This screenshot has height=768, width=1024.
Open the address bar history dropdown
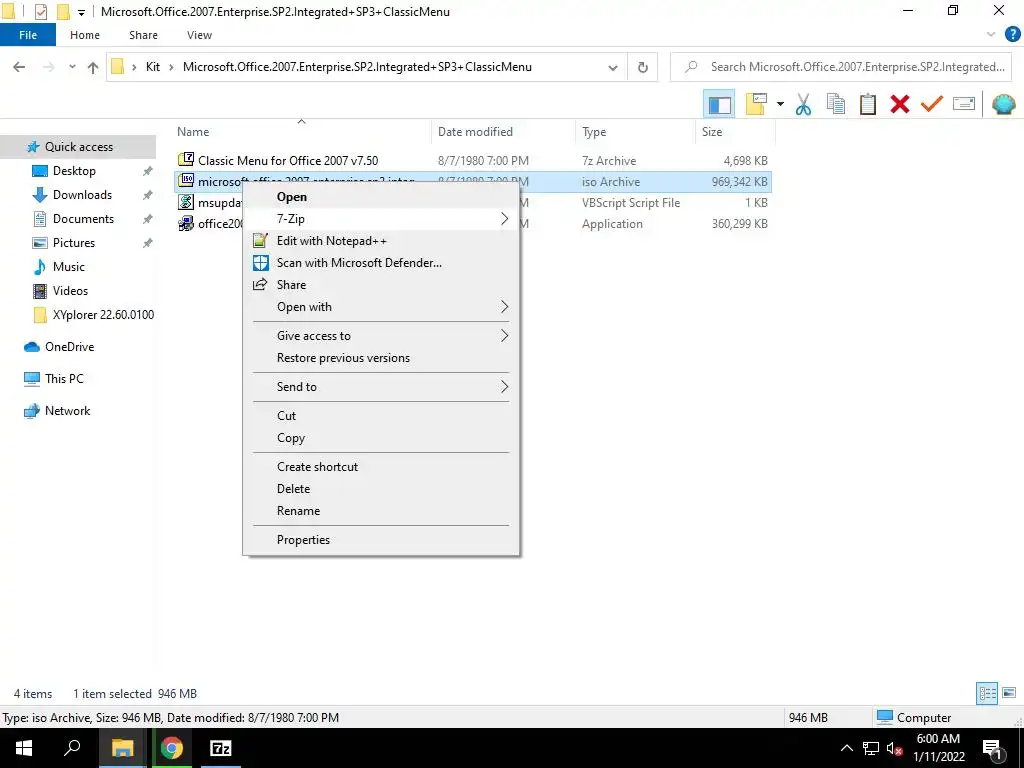[x=613, y=67]
